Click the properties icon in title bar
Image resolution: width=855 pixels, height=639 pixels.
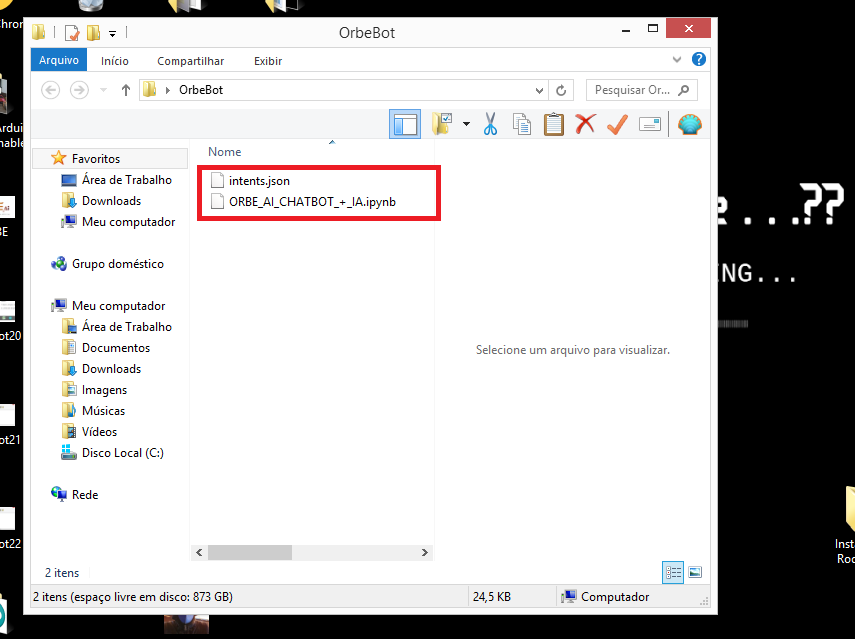[72, 33]
